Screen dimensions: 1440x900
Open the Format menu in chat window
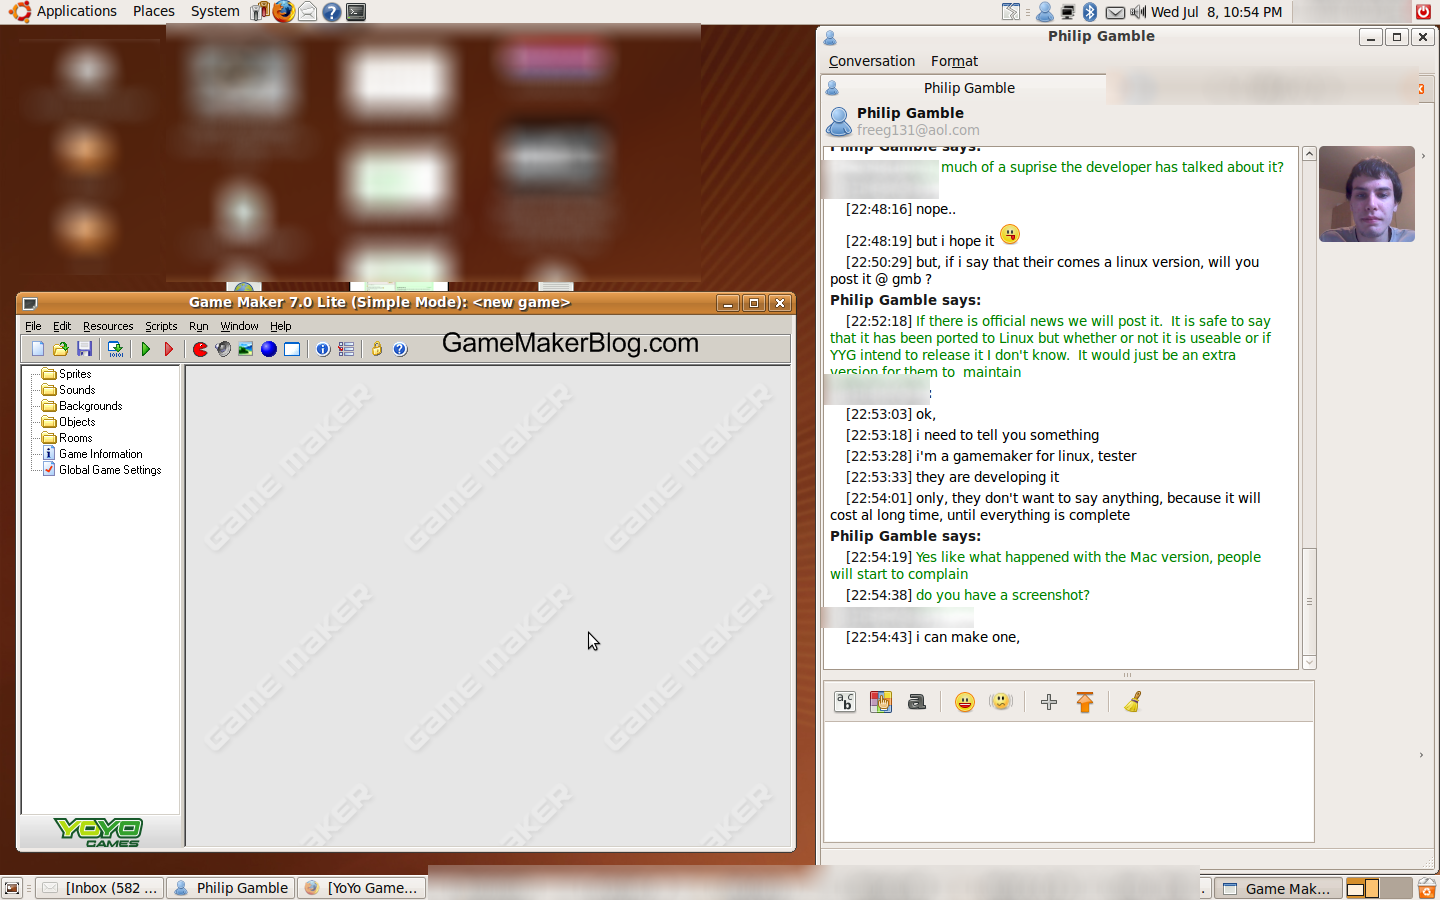point(954,61)
